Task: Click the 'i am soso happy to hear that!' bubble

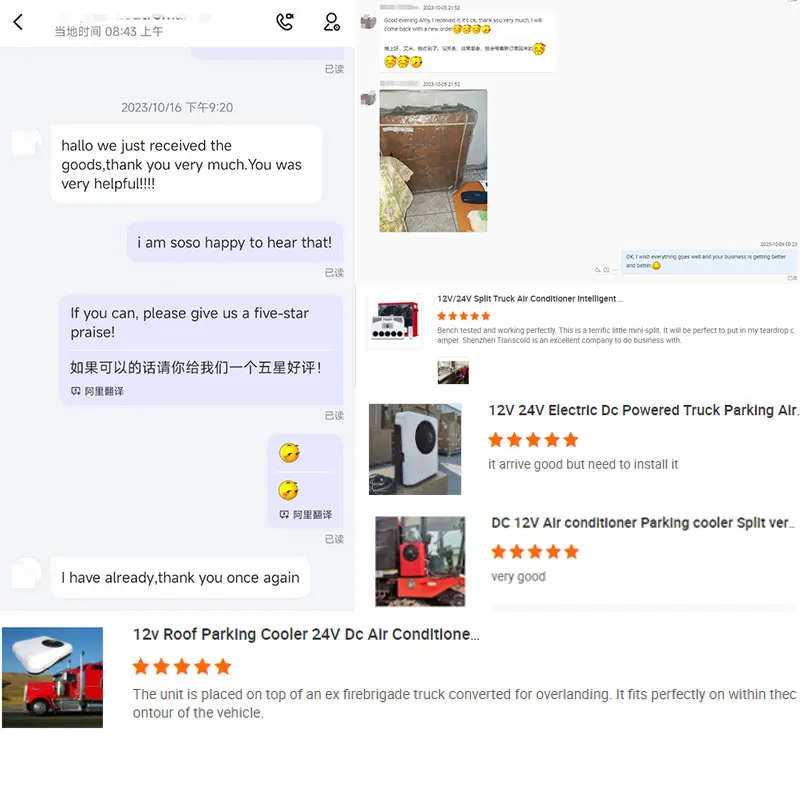Action: 235,242
